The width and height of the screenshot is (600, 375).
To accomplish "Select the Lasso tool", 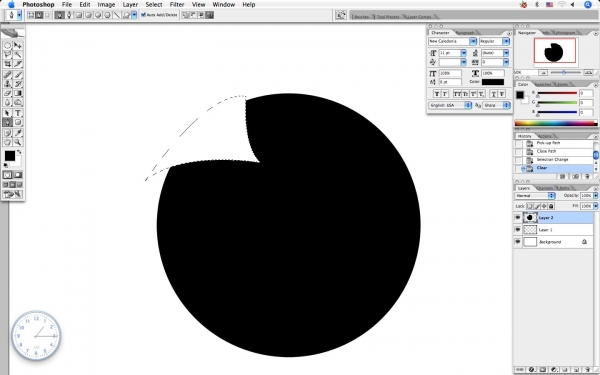I will tap(7, 54).
